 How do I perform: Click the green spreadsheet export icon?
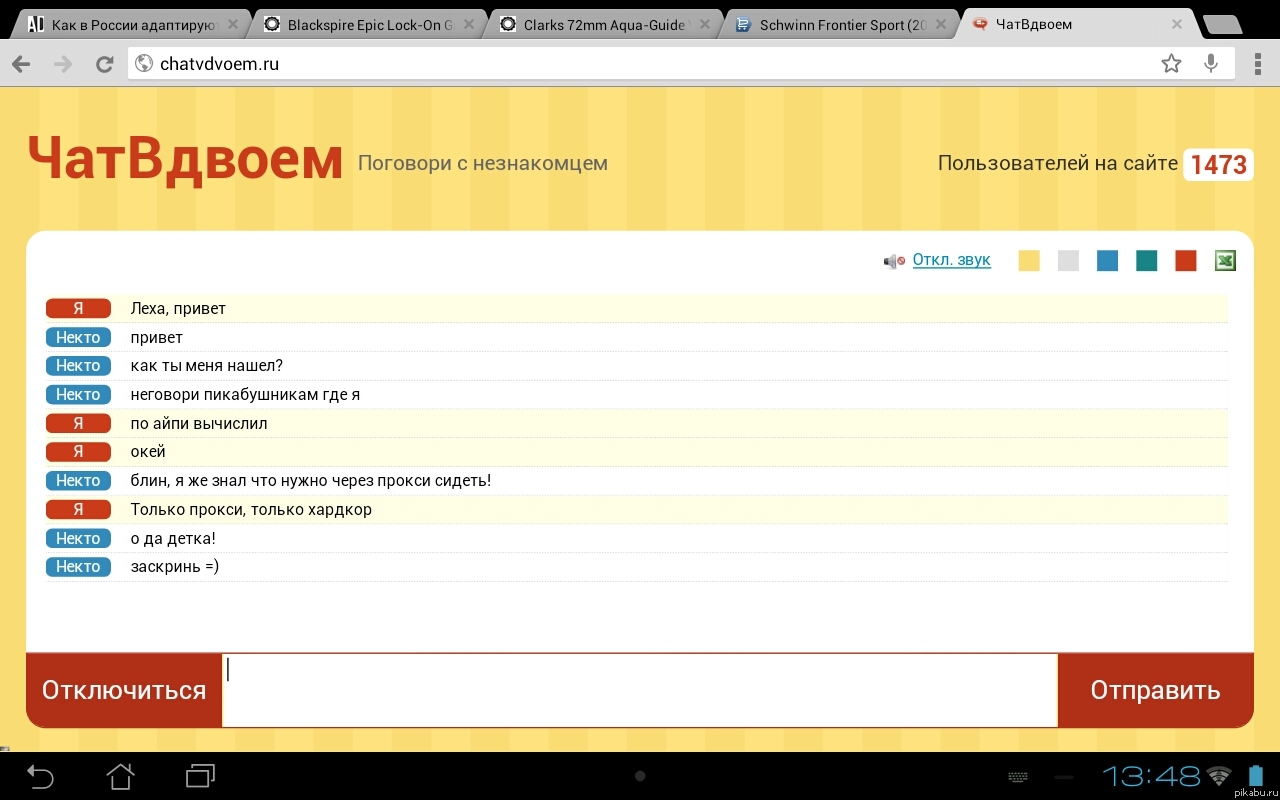1225,261
